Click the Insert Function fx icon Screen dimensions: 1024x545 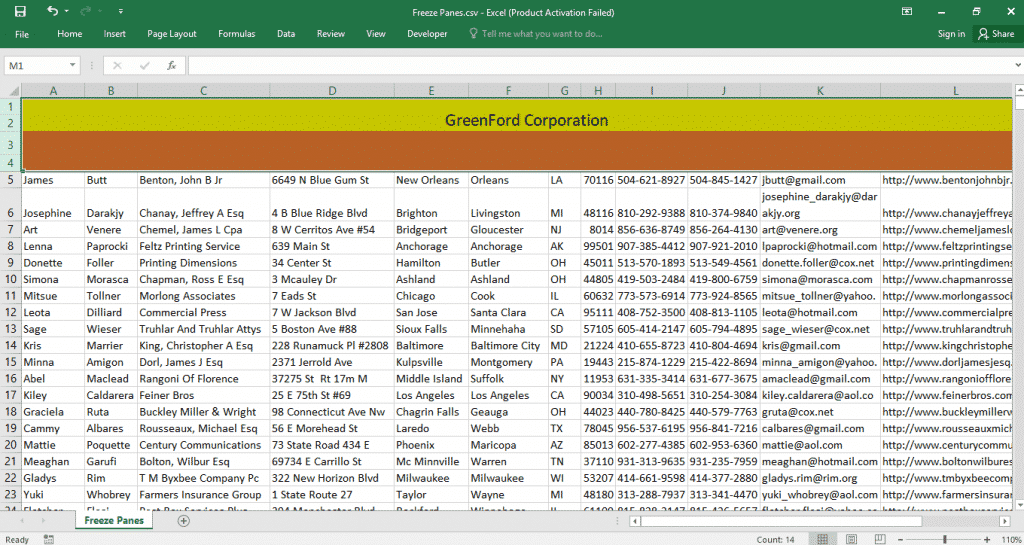click(x=171, y=65)
